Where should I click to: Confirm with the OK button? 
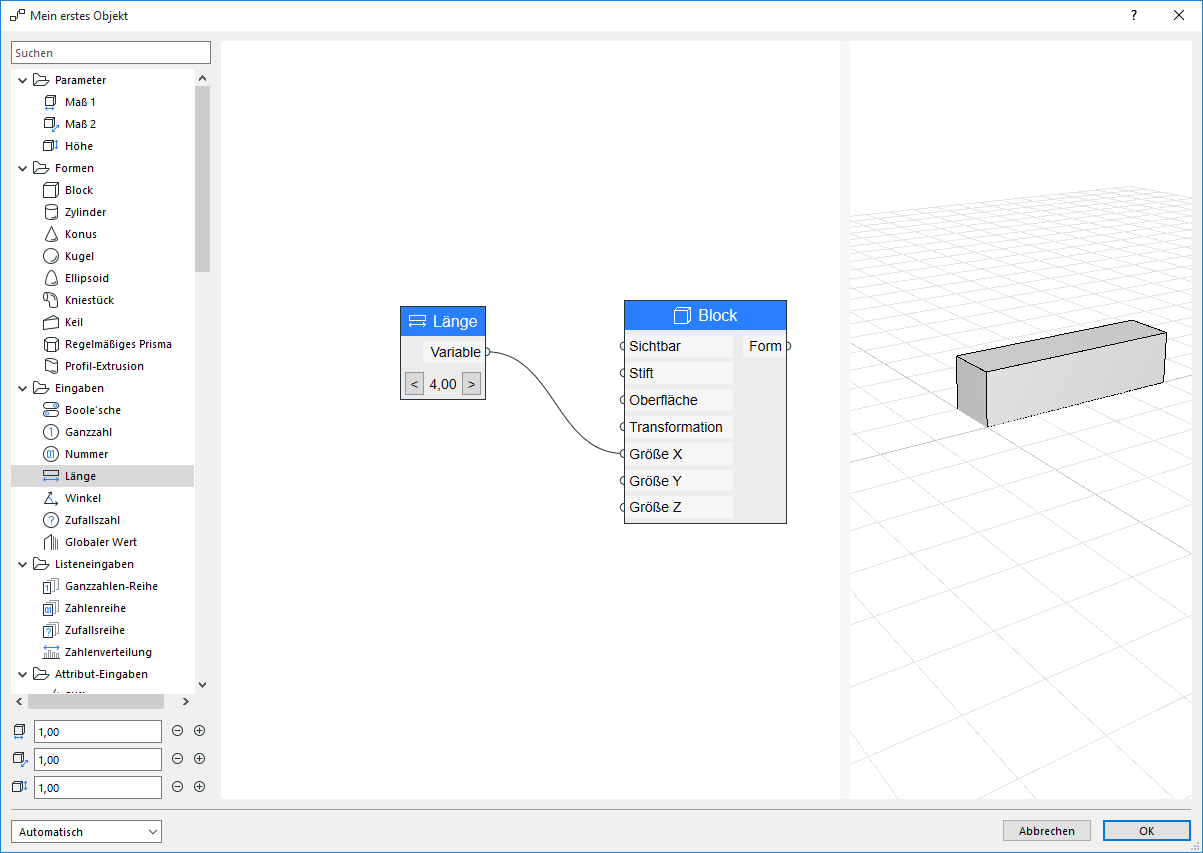pos(1146,831)
